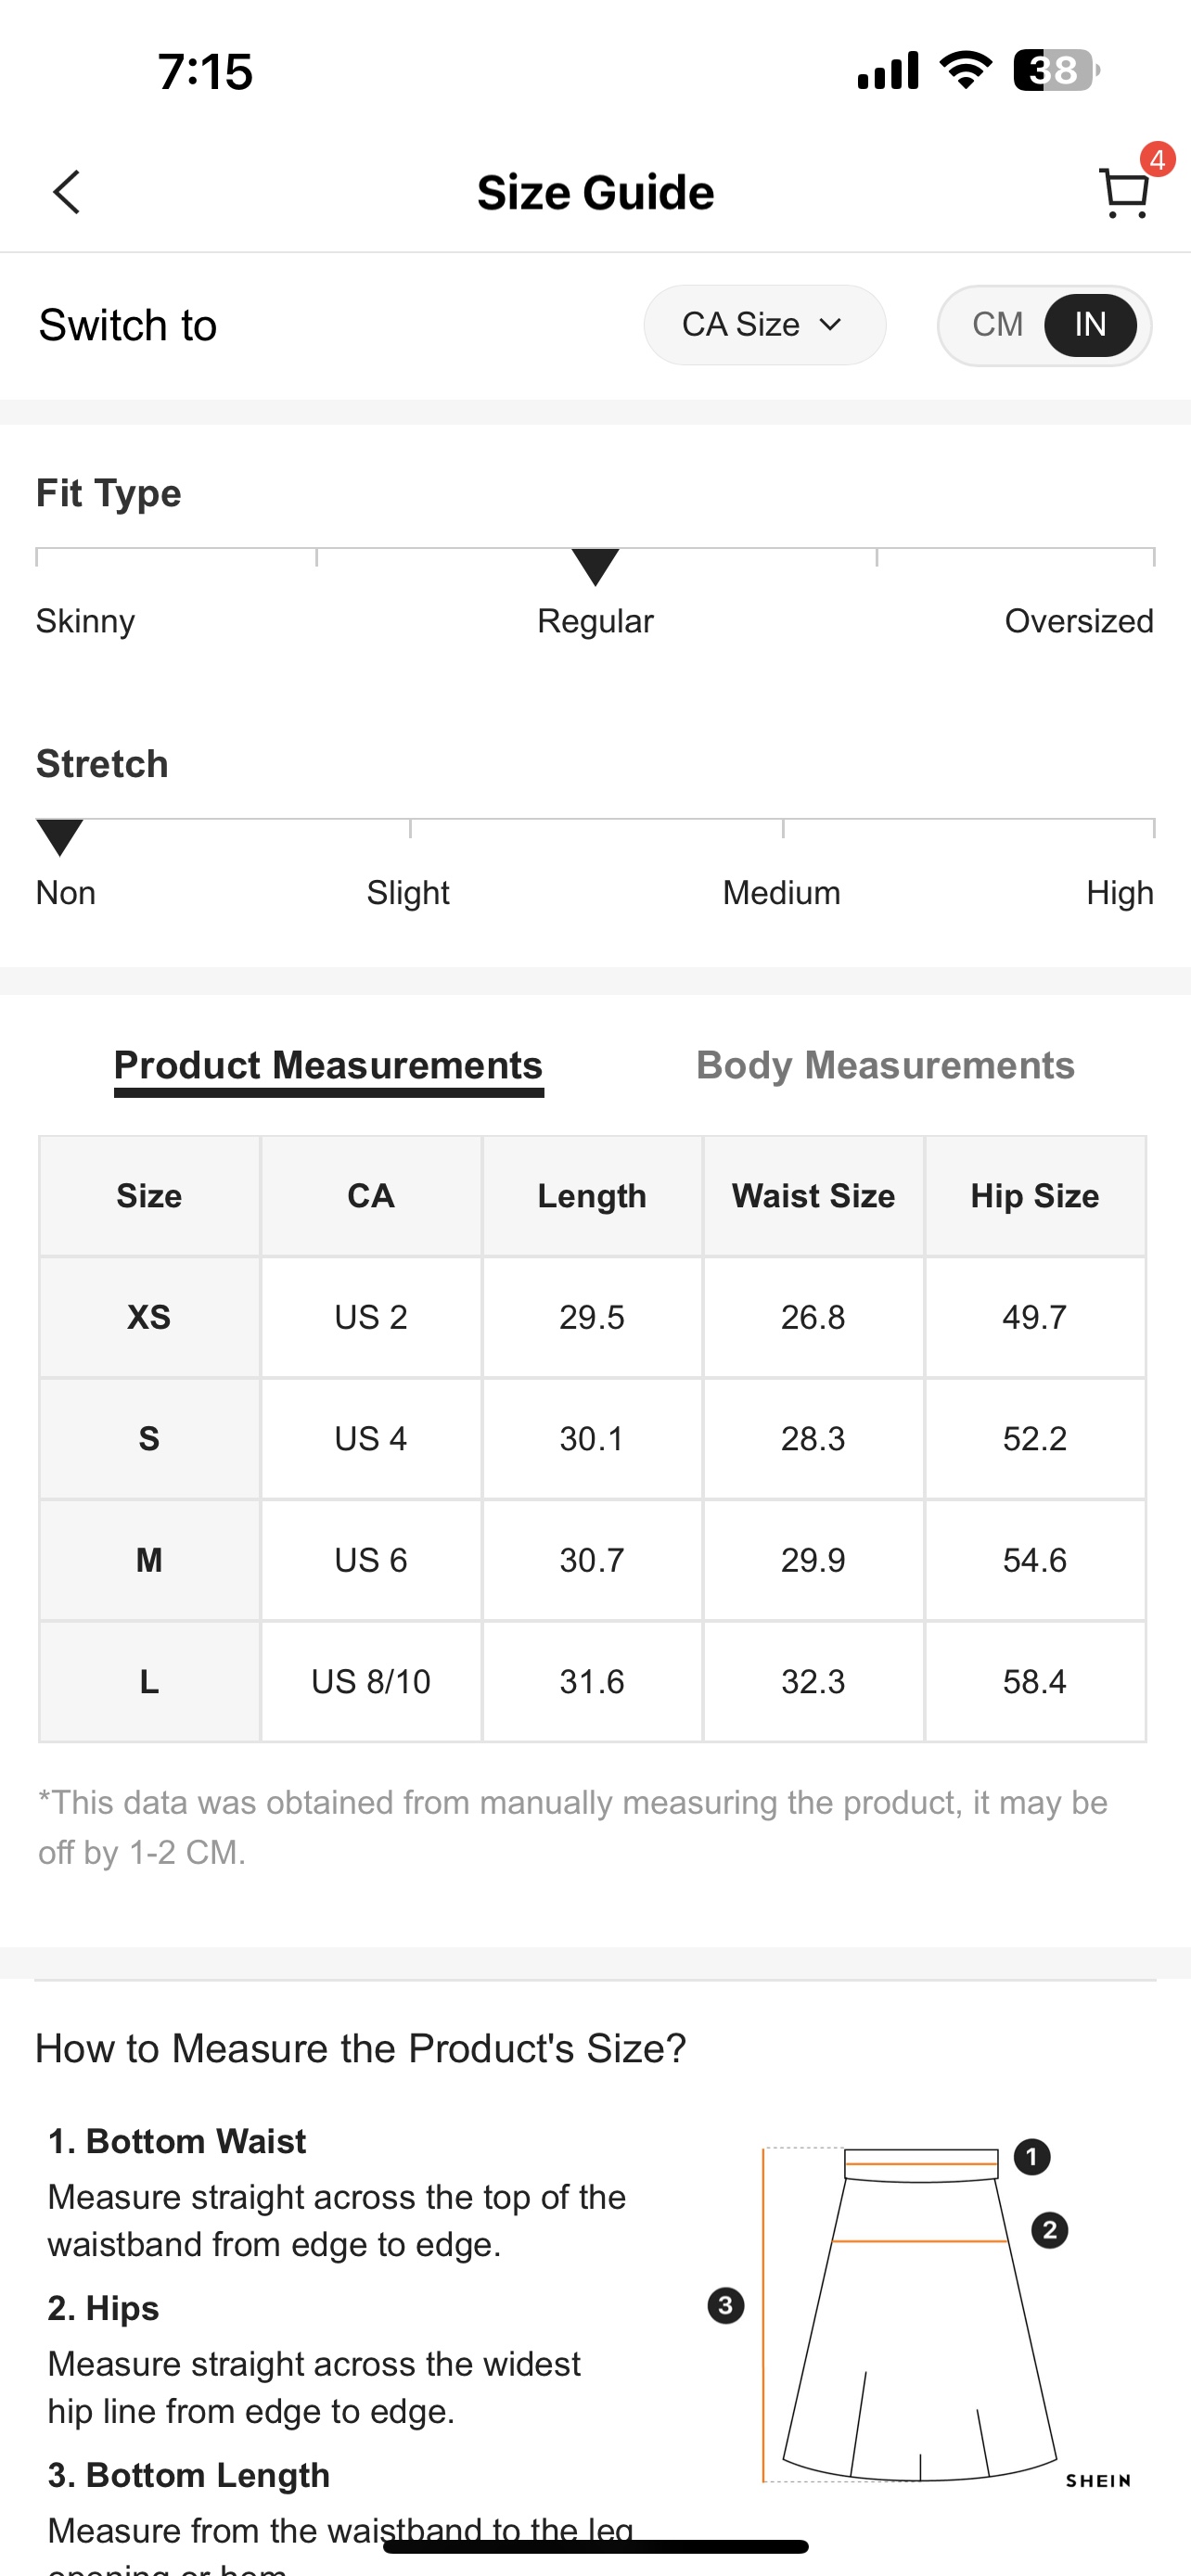Tap the cellular signal bars icon
This screenshot has height=2576, width=1191.
click(888, 71)
